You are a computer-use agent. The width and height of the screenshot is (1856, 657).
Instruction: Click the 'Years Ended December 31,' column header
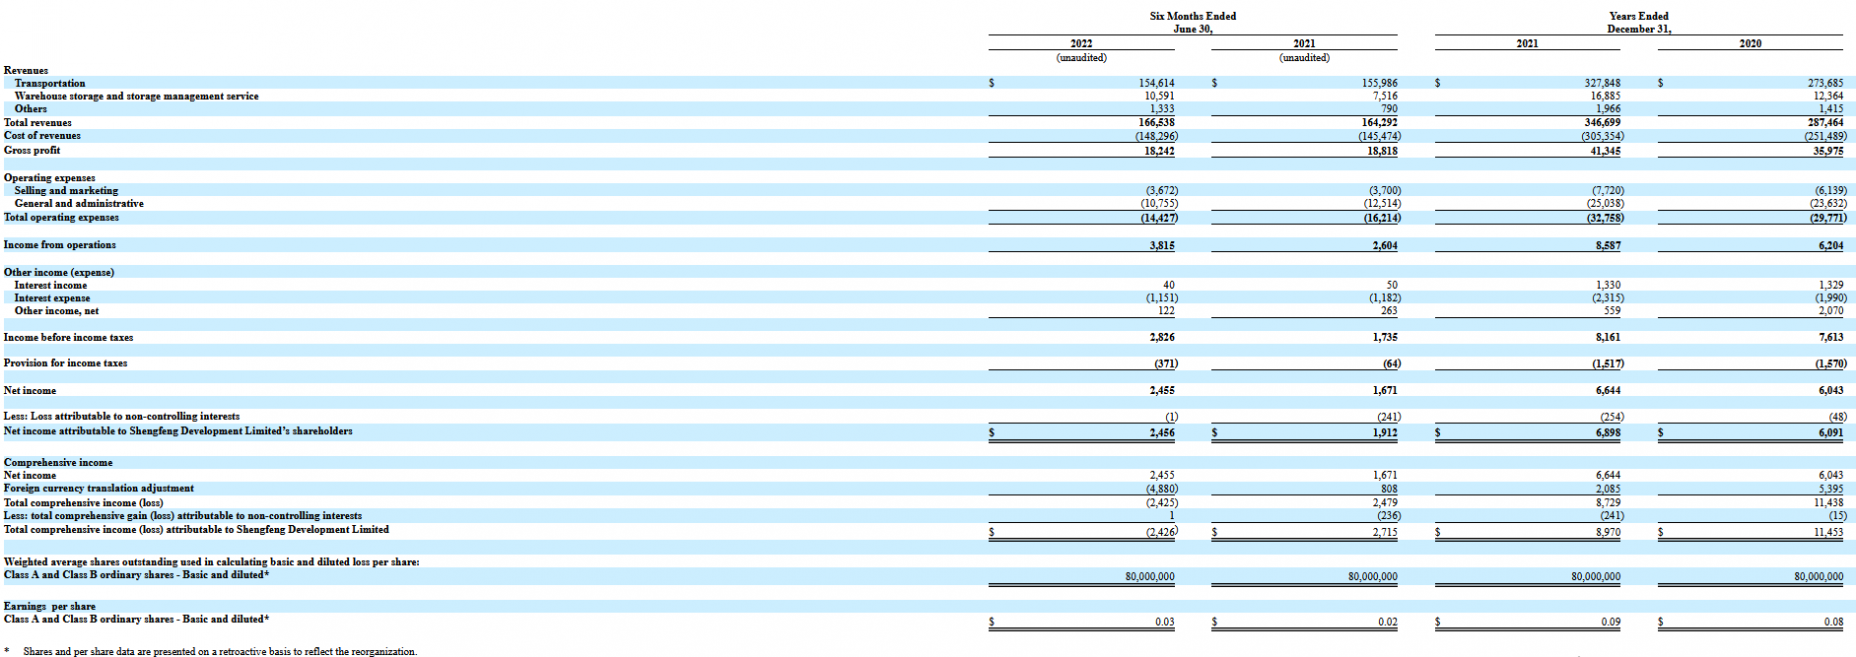pos(1638,22)
